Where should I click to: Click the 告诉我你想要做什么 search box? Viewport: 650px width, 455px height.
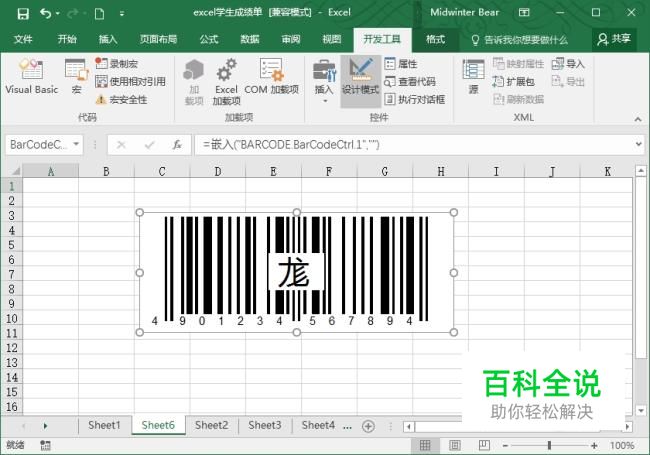click(x=520, y=40)
